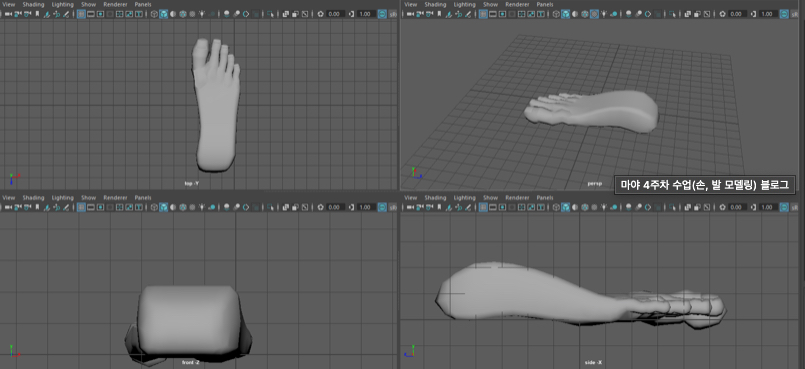Click Motion Blur icon in top panel
The image size is (805, 369).
(x=236, y=14)
